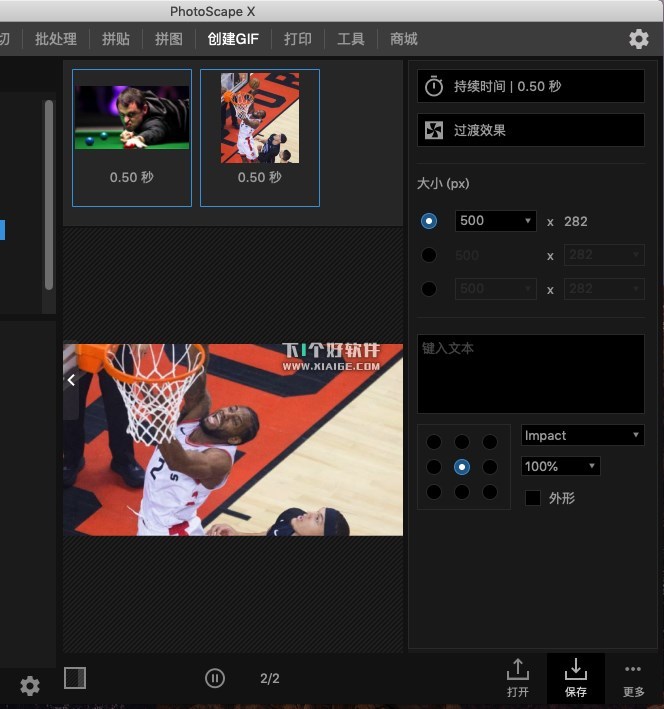
Task: Open the 更多 (More) options menu
Action: click(x=632, y=677)
